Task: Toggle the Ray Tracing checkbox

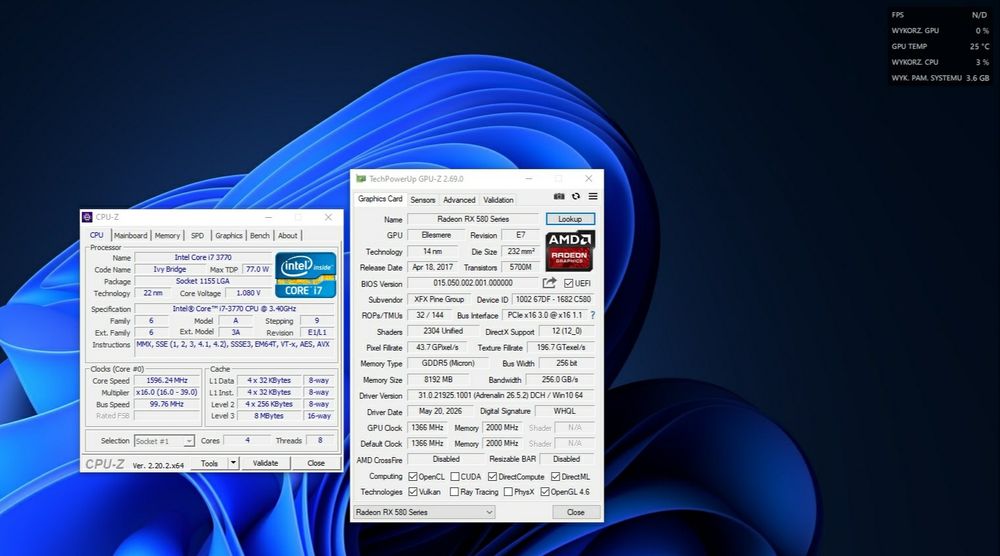Action: [x=454, y=492]
